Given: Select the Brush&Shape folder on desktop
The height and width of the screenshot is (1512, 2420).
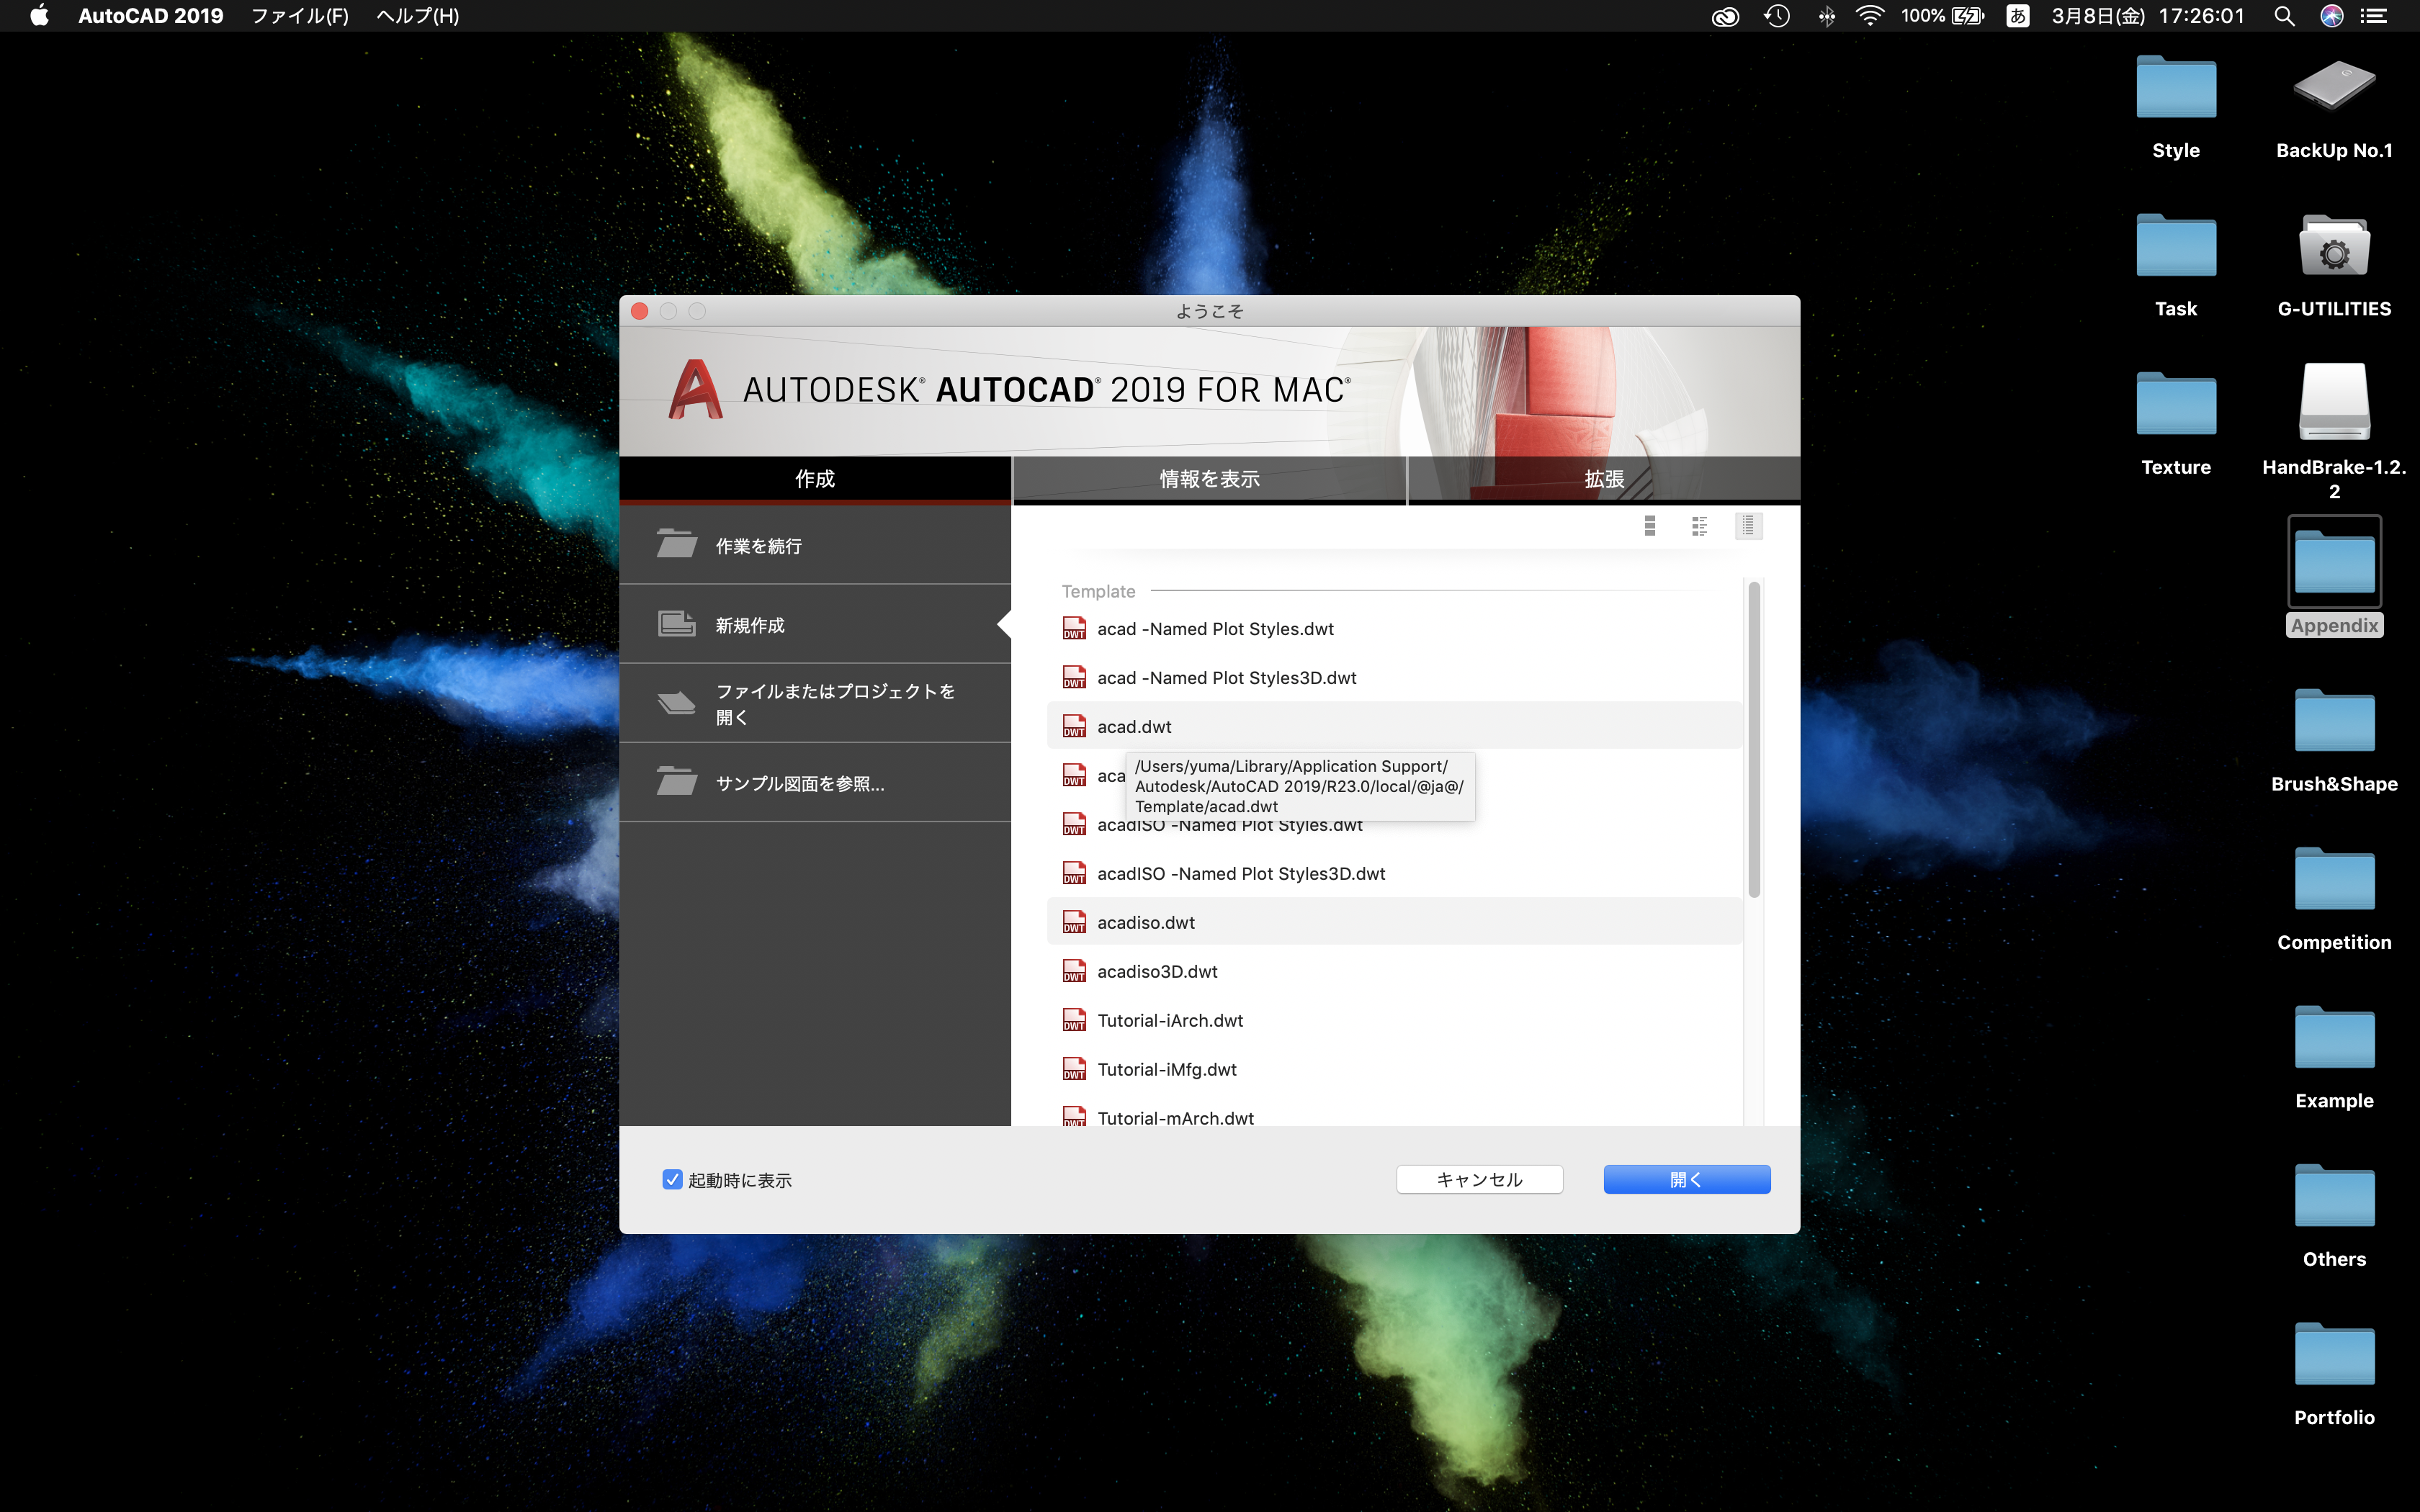Looking at the screenshot, I should (2334, 721).
